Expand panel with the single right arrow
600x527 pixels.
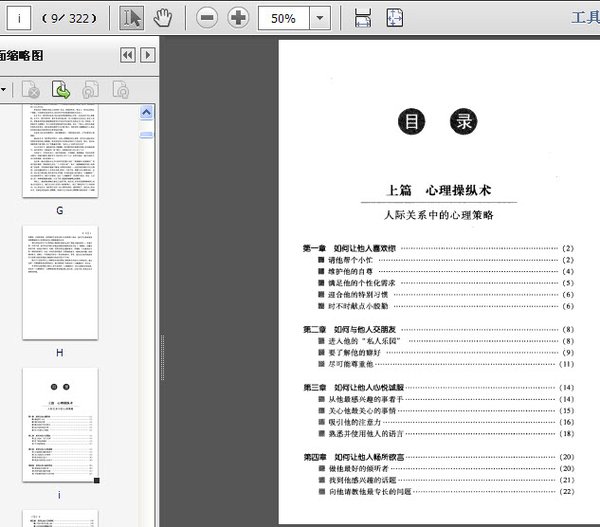pos(148,56)
